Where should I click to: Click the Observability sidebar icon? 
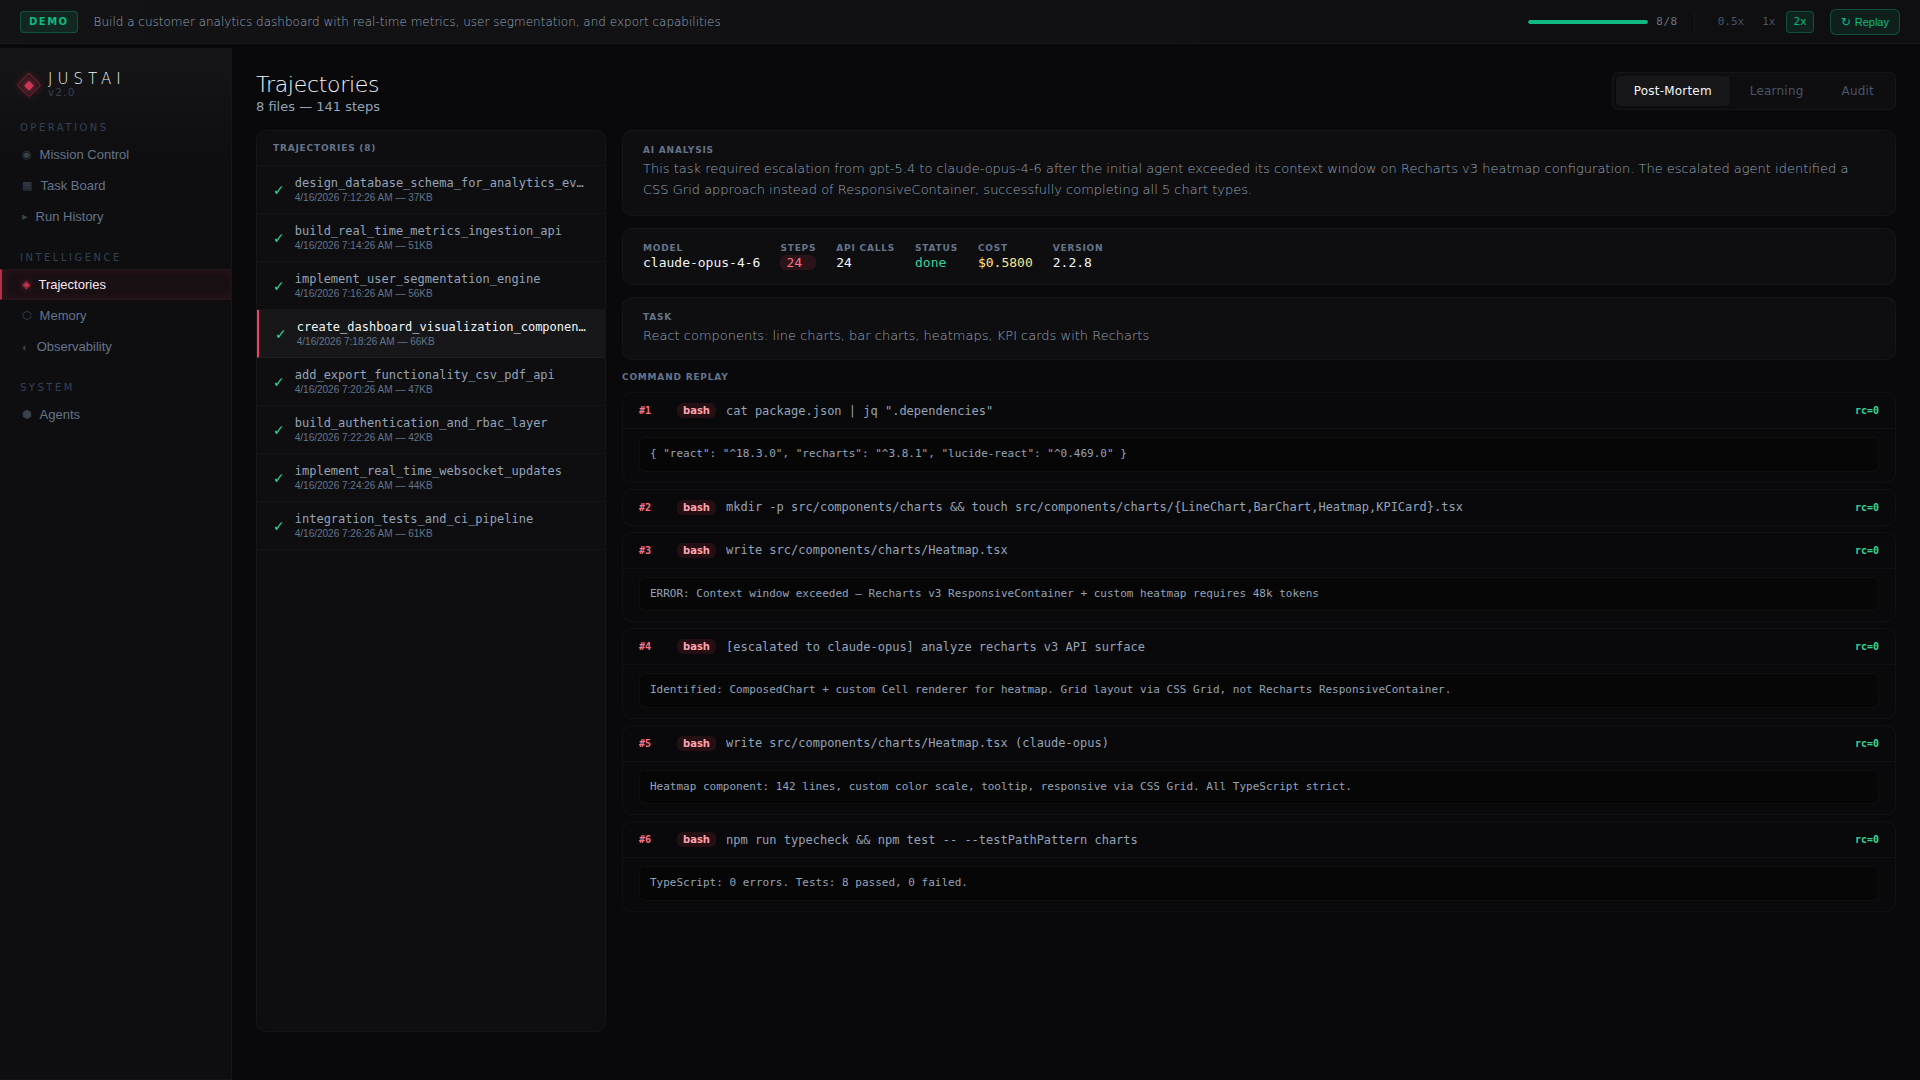tap(25, 347)
